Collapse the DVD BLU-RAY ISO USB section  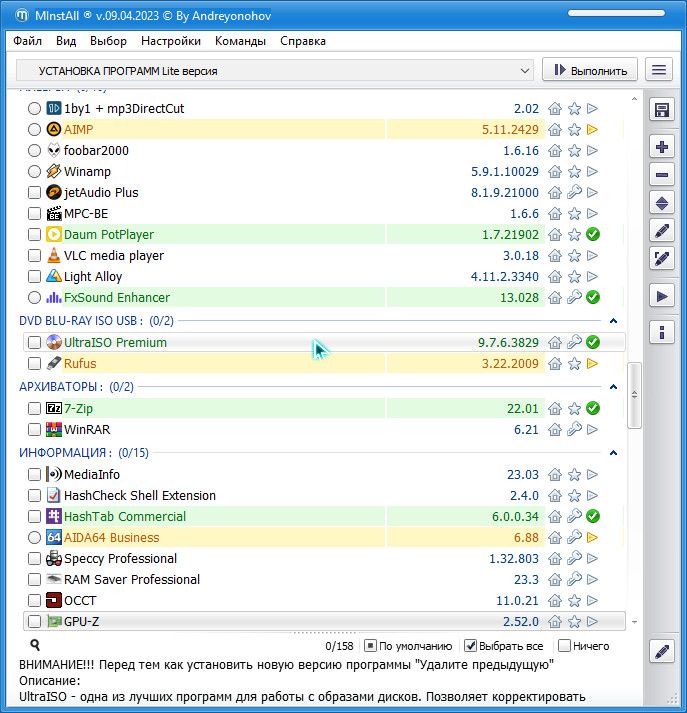click(612, 321)
